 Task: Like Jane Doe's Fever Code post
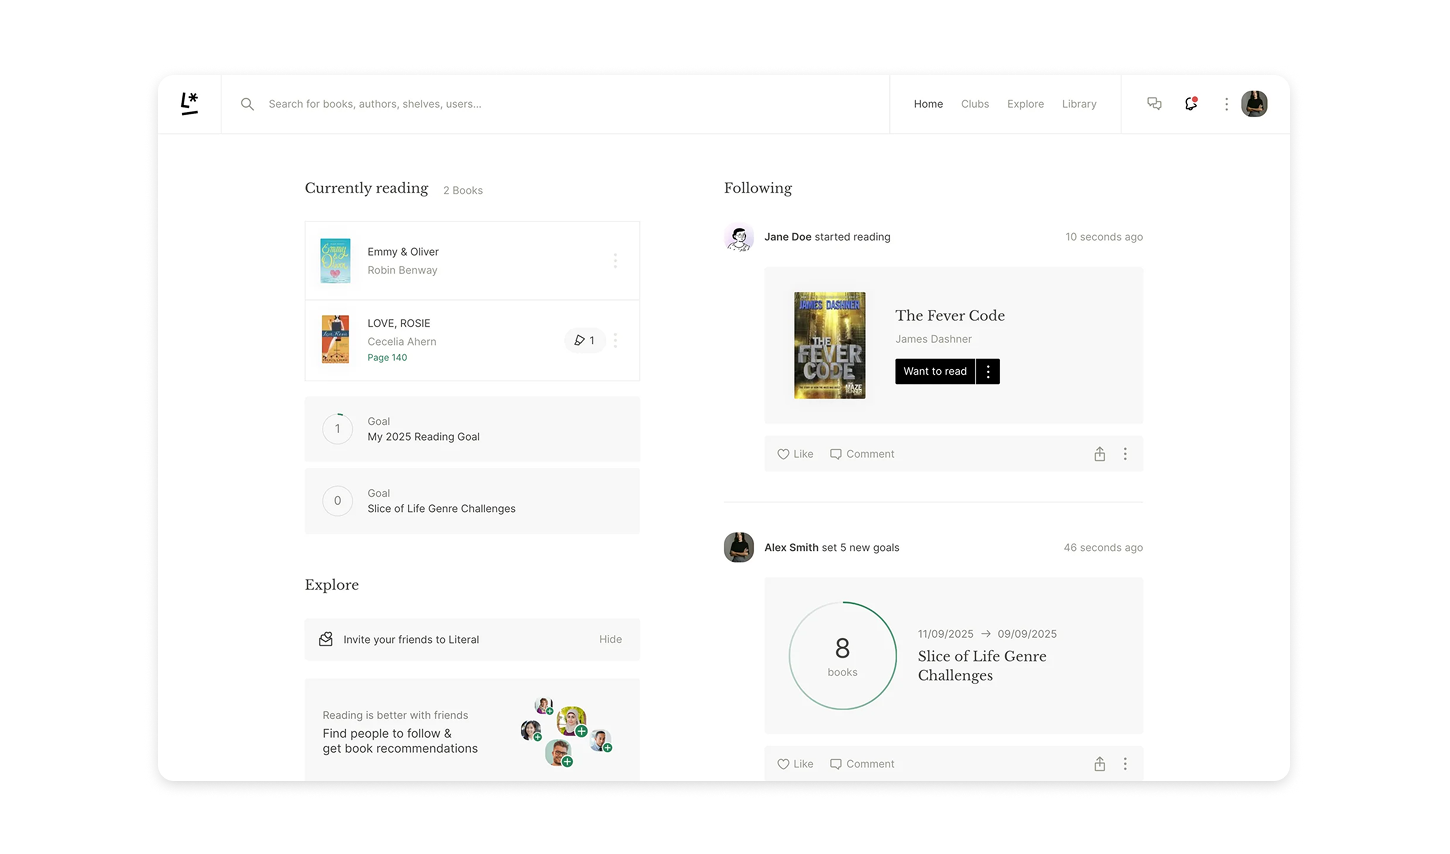(x=794, y=453)
